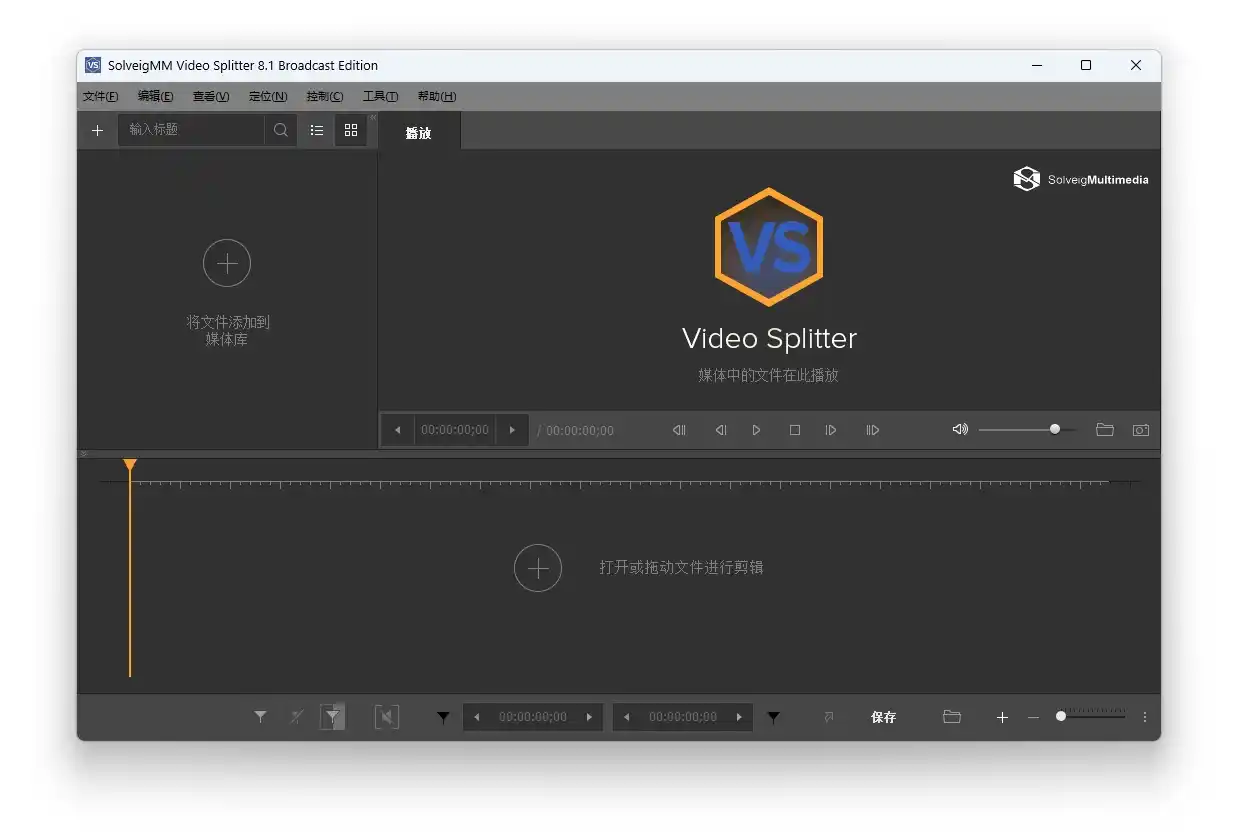Jump to previous keyframe in player

pos(679,430)
